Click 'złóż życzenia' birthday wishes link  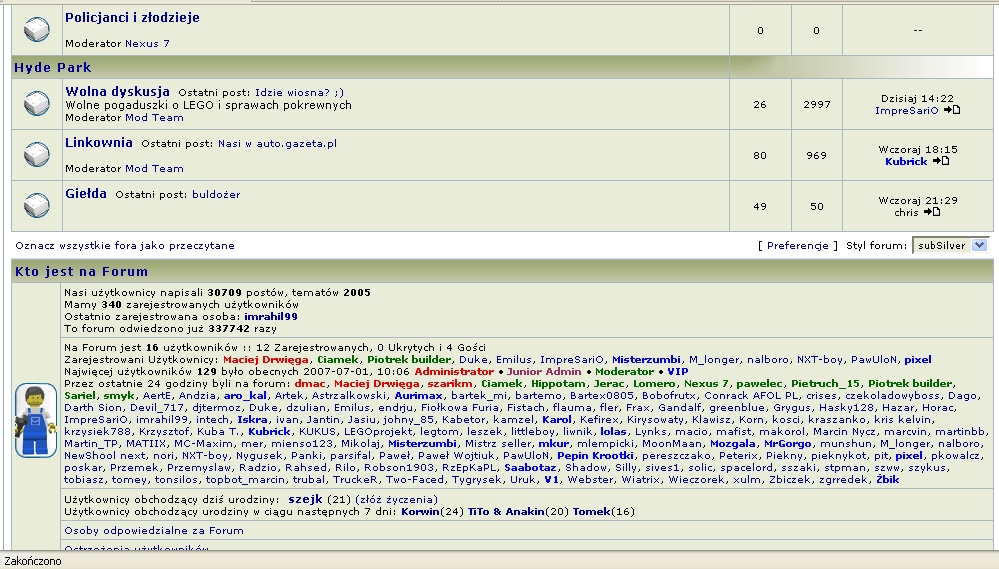click(x=396, y=500)
